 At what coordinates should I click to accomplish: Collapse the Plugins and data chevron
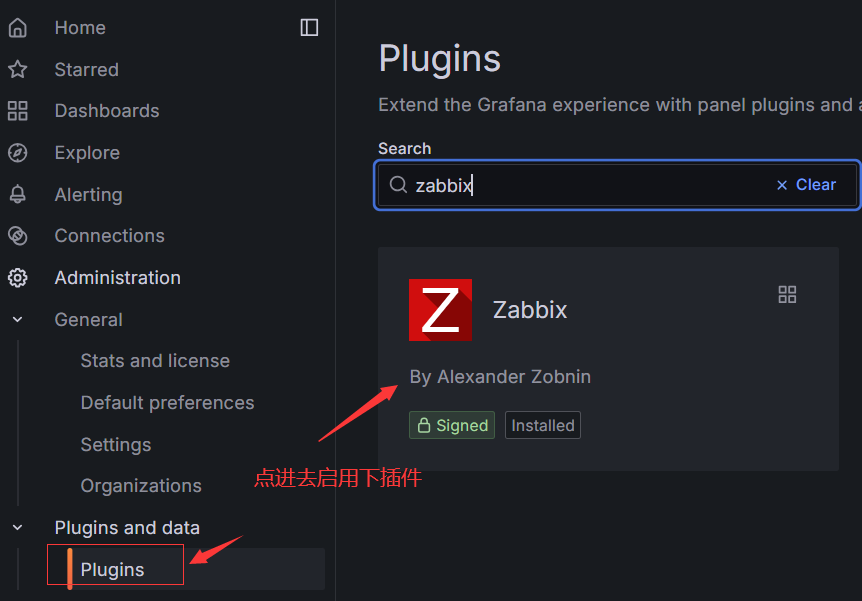point(17,527)
